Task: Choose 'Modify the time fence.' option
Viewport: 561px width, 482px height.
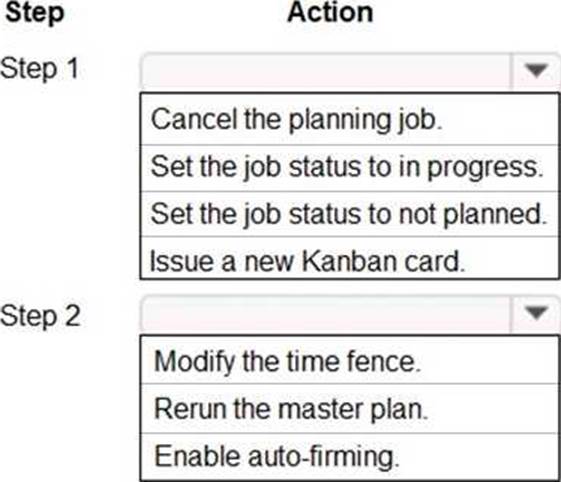Action: (x=350, y=360)
